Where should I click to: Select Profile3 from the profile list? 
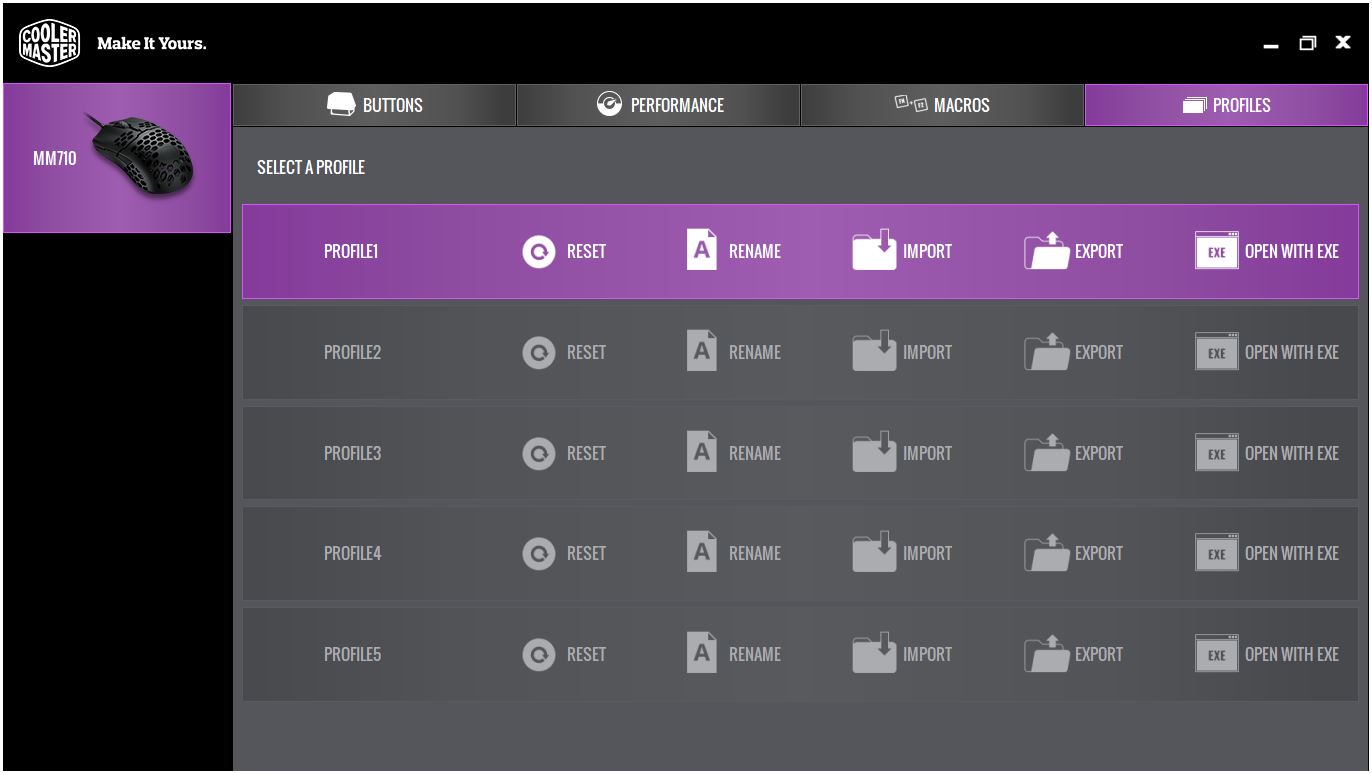[351, 452]
